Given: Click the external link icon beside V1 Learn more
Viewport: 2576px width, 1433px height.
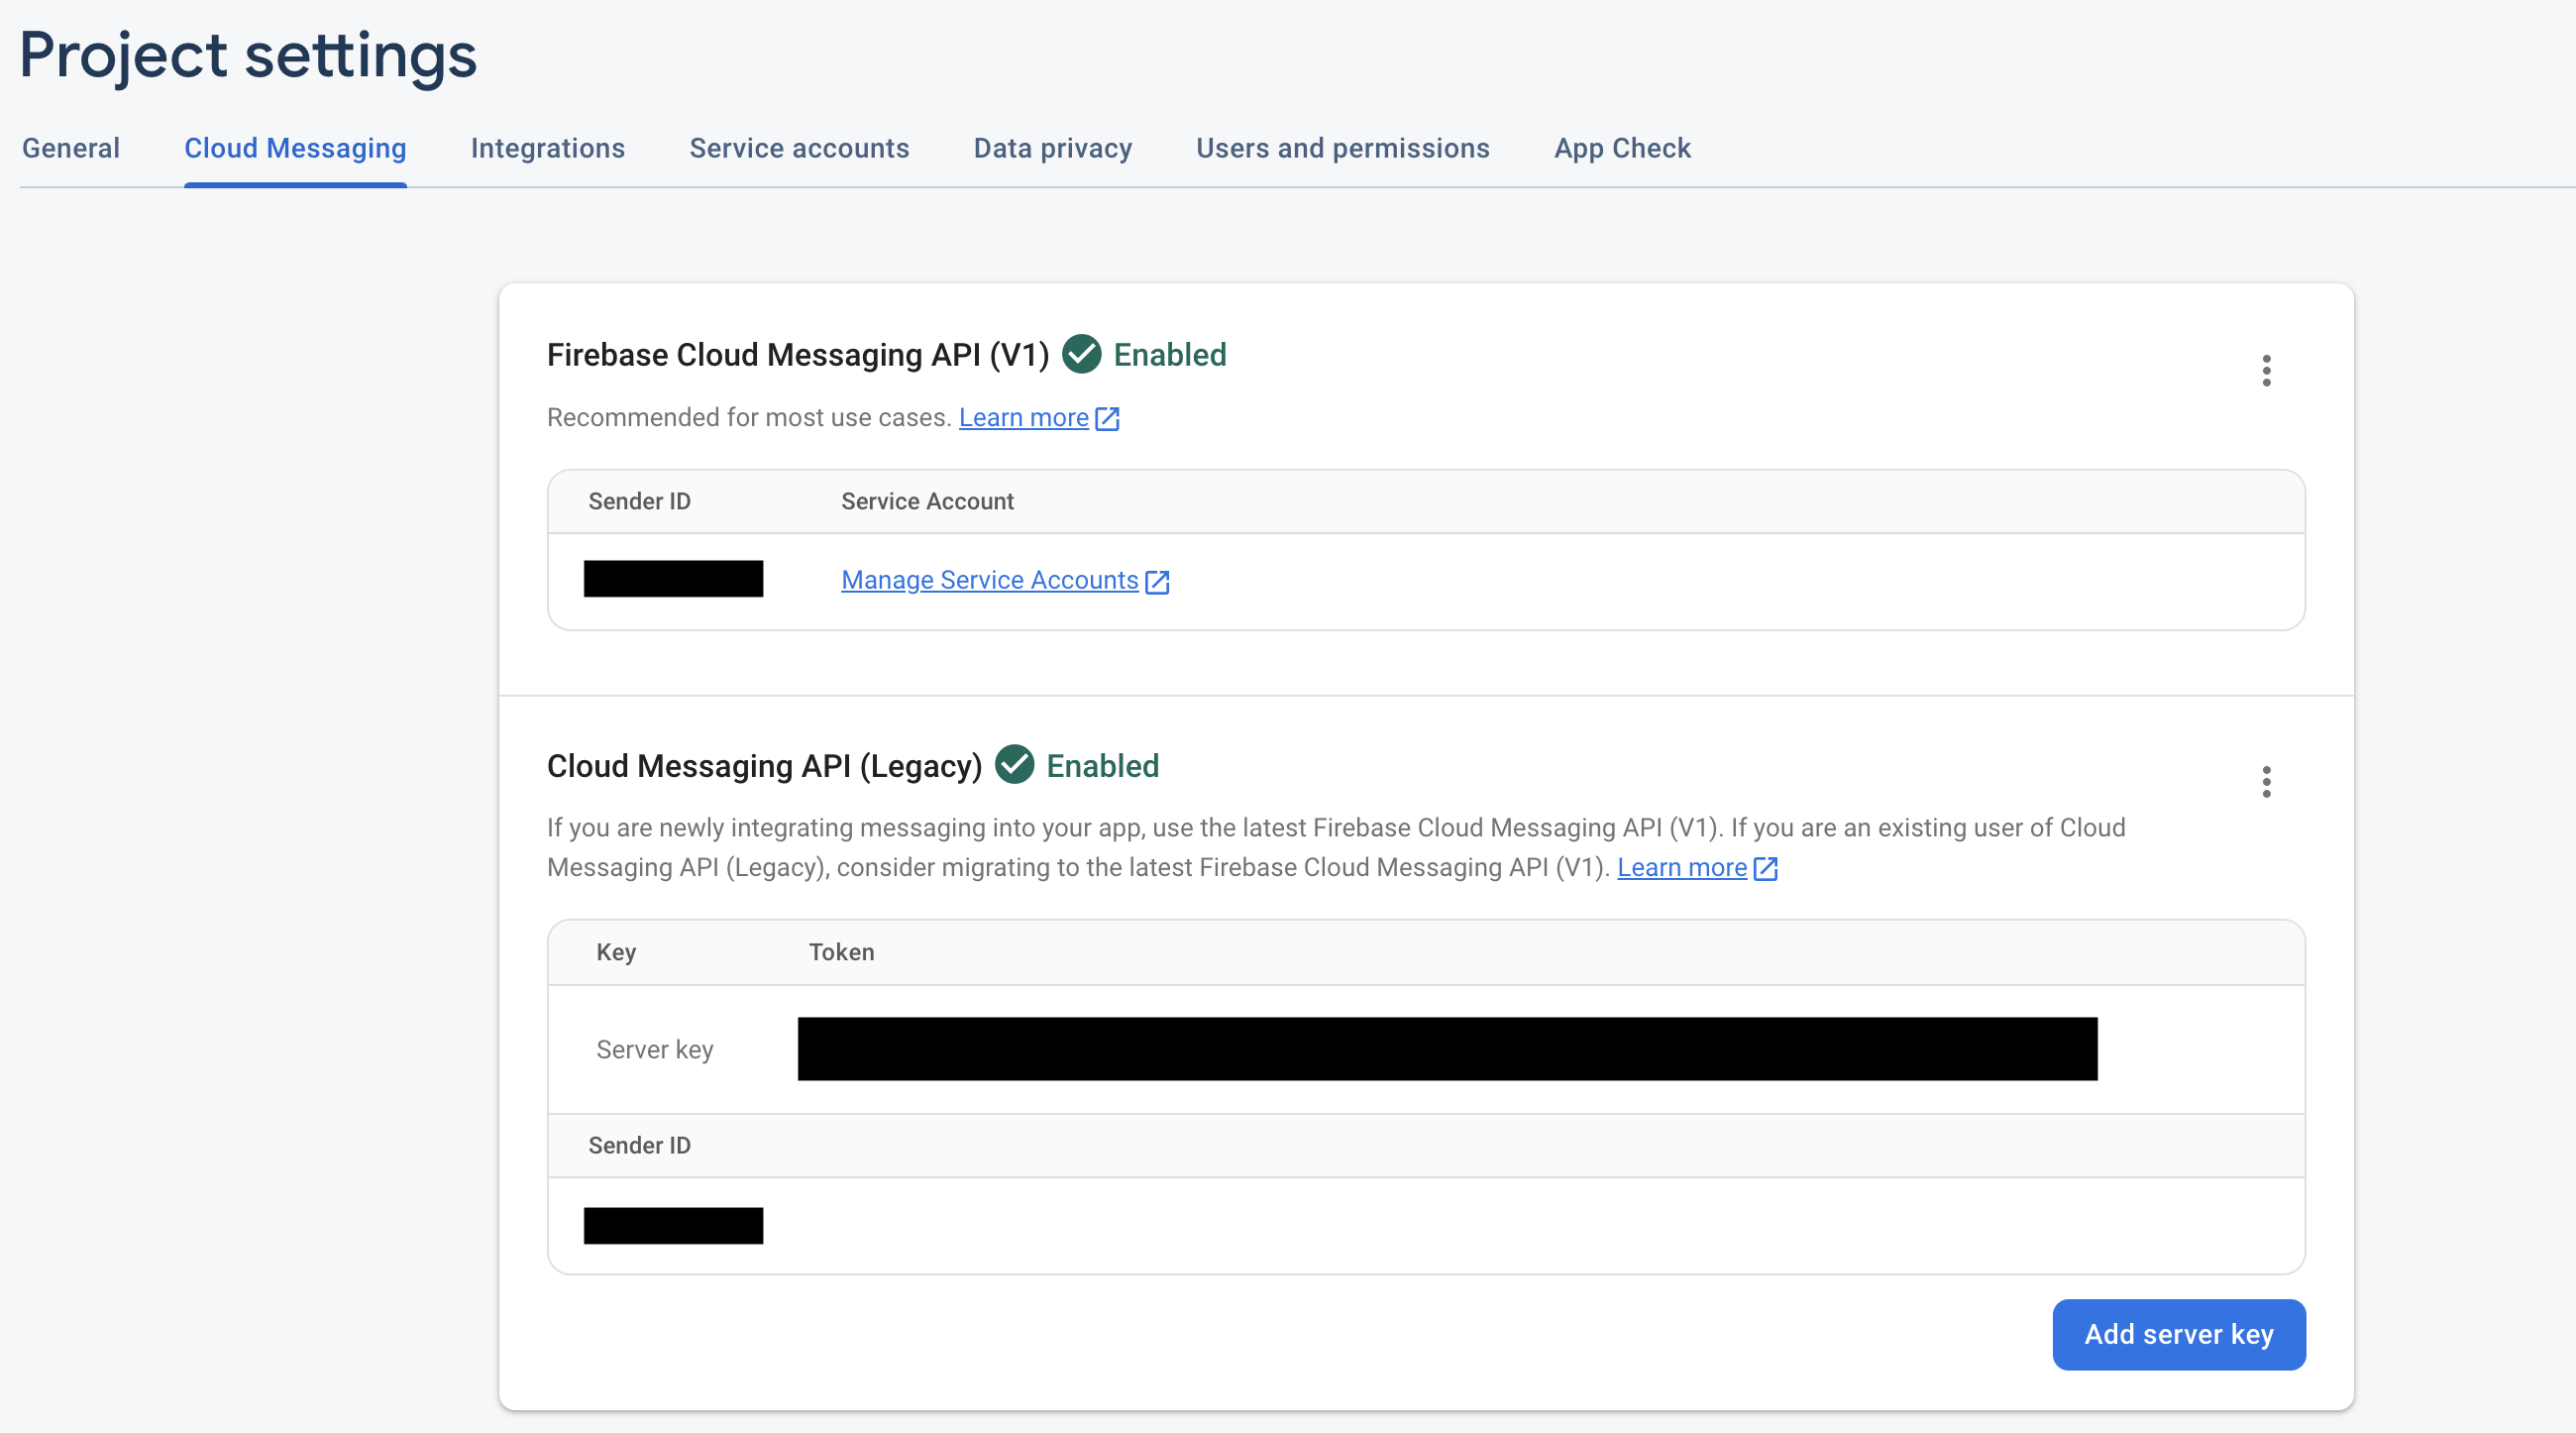Looking at the screenshot, I should tap(1107, 419).
